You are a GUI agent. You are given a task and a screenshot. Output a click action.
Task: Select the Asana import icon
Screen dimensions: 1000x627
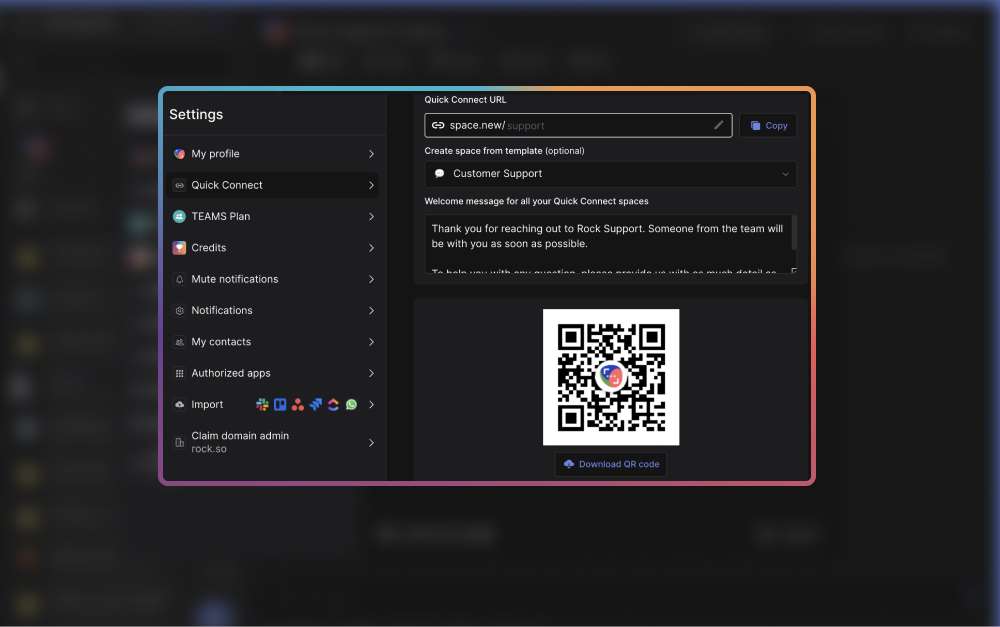click(297, 404)
